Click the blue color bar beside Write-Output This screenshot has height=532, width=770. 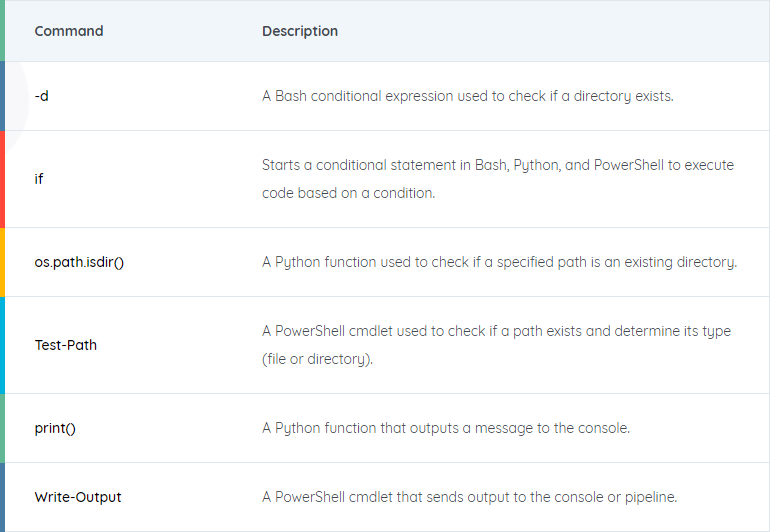coord(2,497)
